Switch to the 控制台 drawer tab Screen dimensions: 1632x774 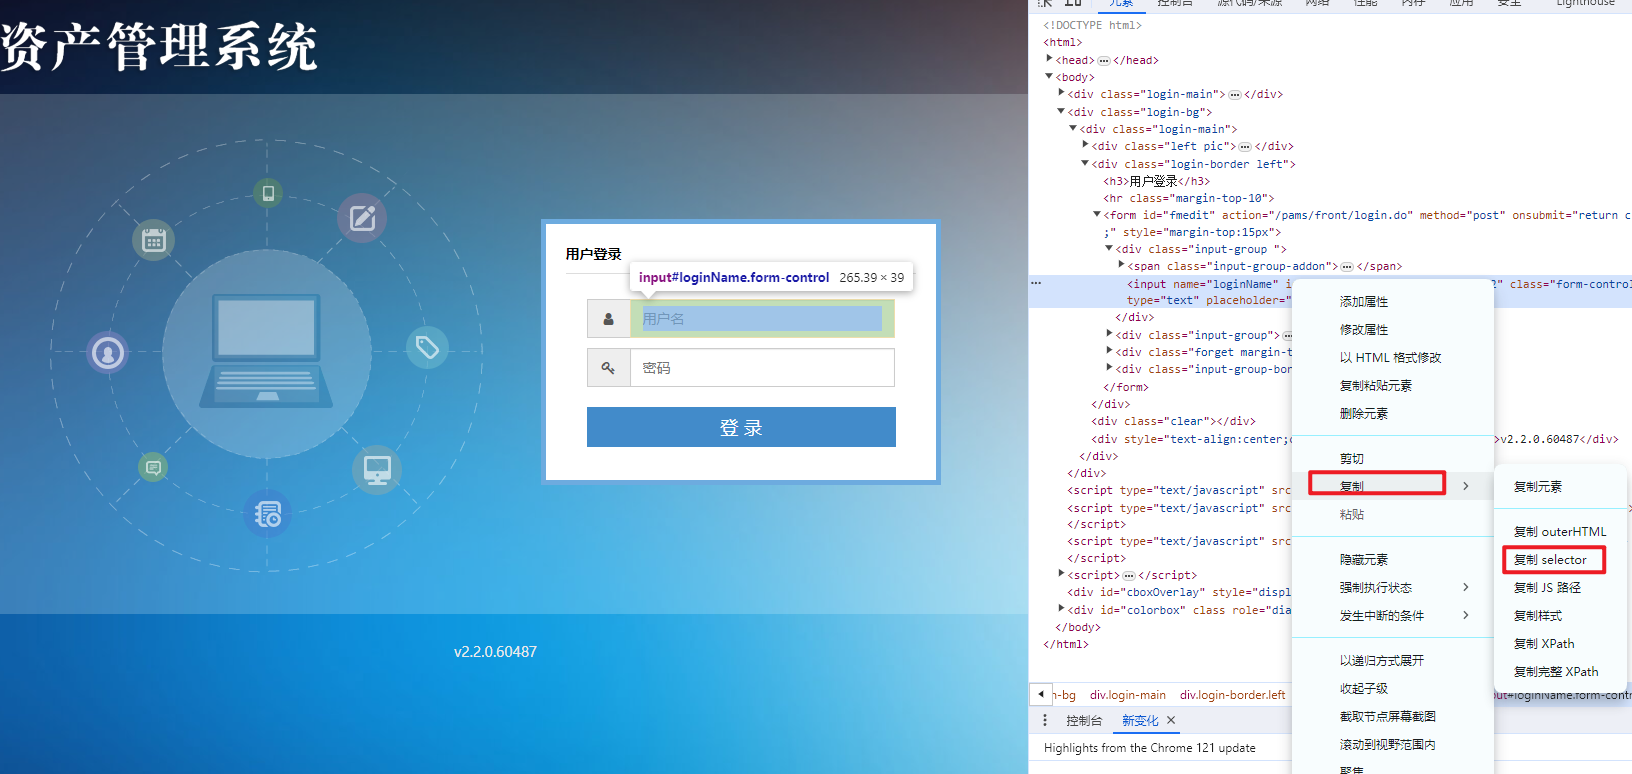point(1084,720)
